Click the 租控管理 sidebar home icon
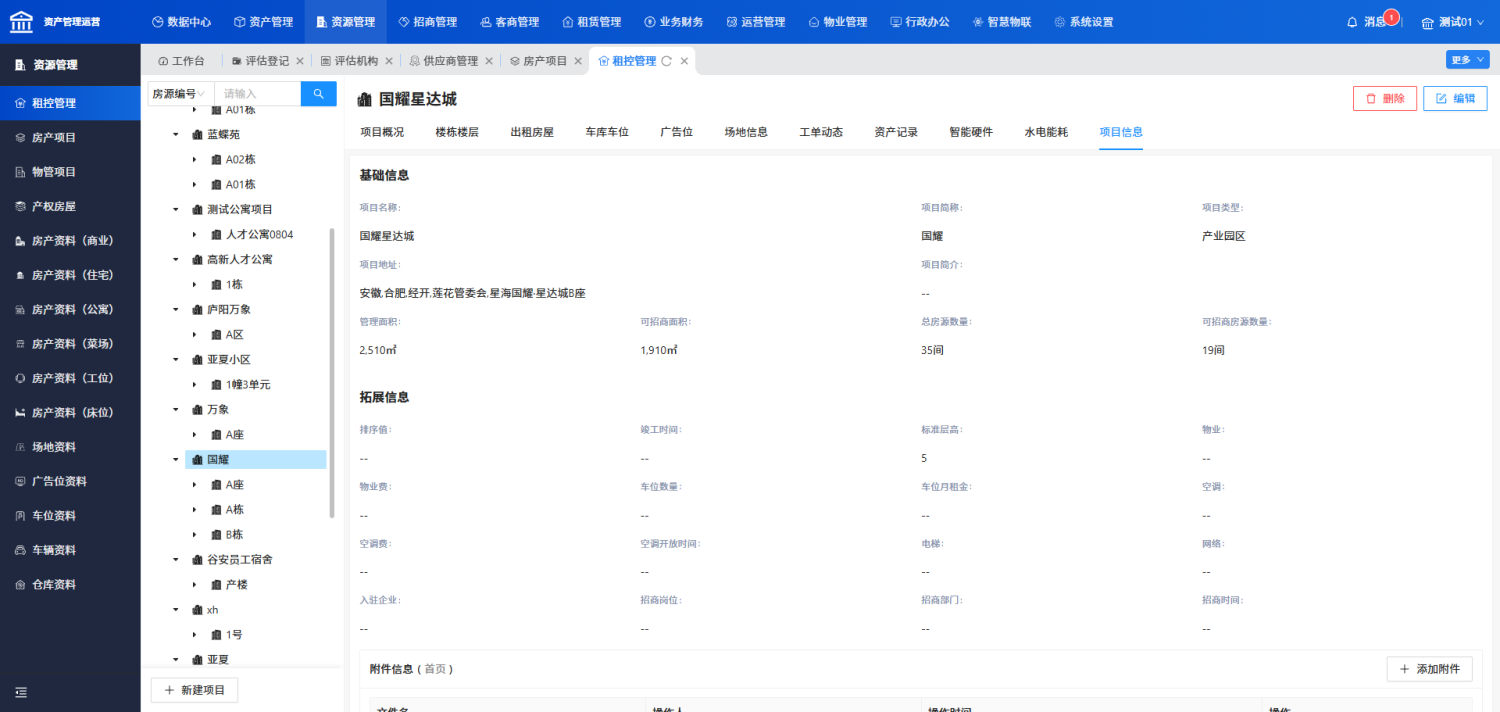The width and height of the screenshot is (1500, 712). [20, 103]
